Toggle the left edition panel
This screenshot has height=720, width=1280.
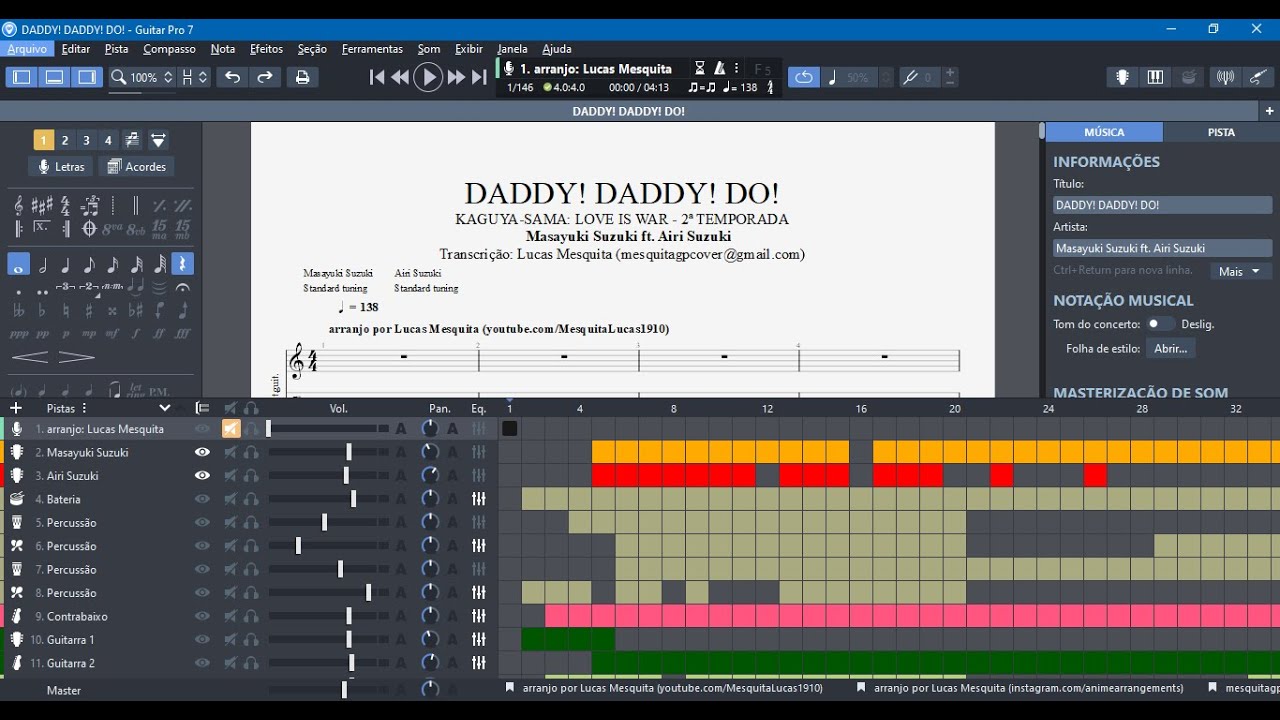tap(22, 77)
